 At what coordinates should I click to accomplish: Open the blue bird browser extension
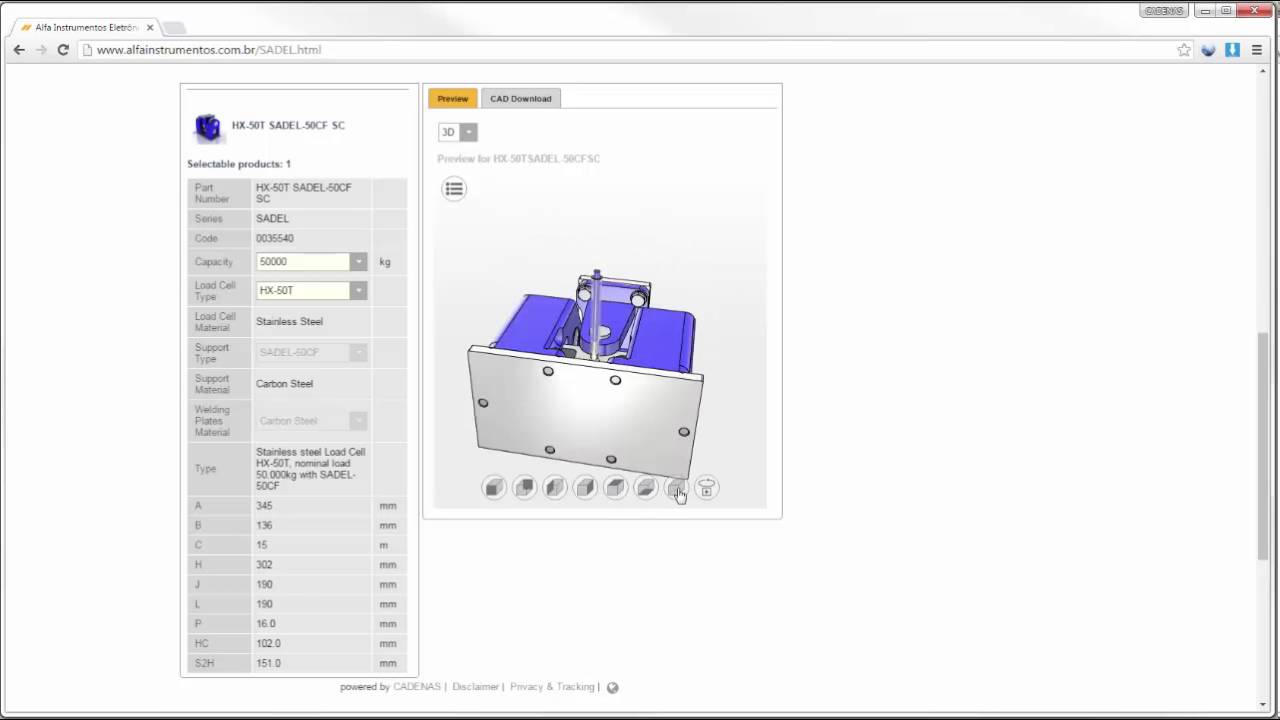(x=1208, y=49)
